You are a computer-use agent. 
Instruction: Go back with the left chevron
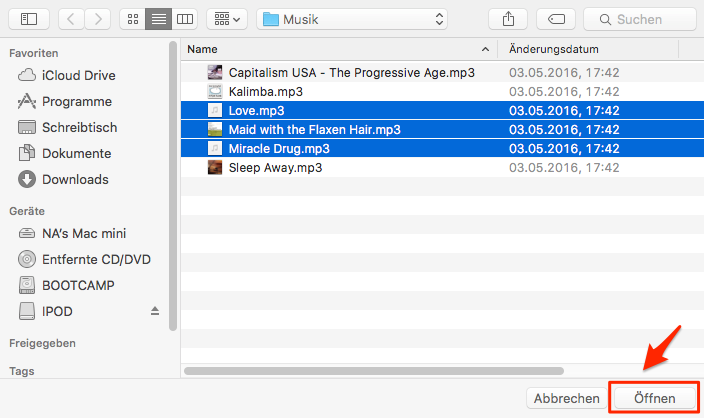71,19
